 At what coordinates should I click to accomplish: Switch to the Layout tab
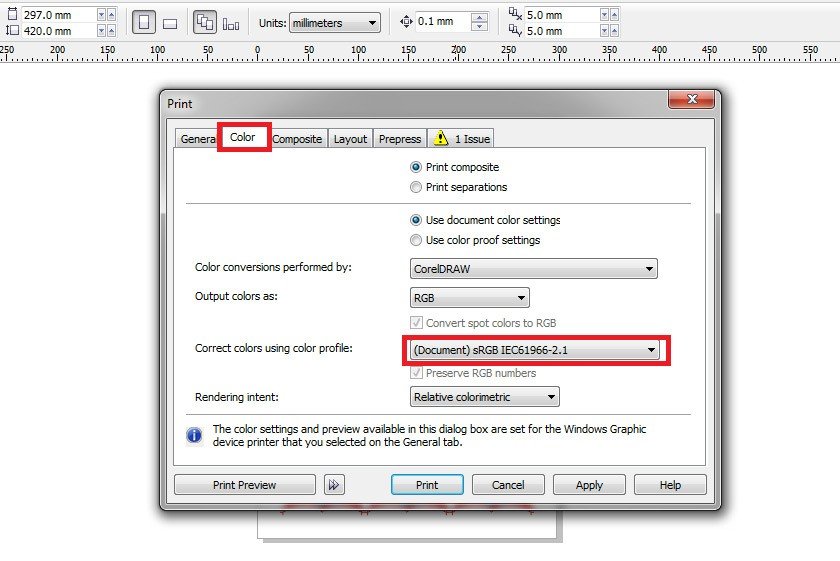[350, 139]
